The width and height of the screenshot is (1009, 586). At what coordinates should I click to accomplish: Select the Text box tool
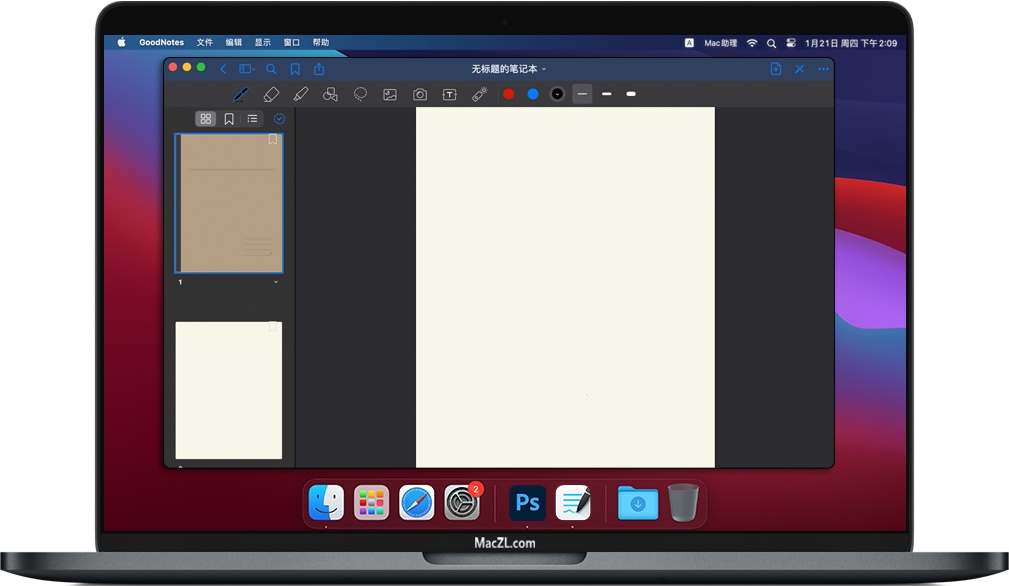(450, 94)
